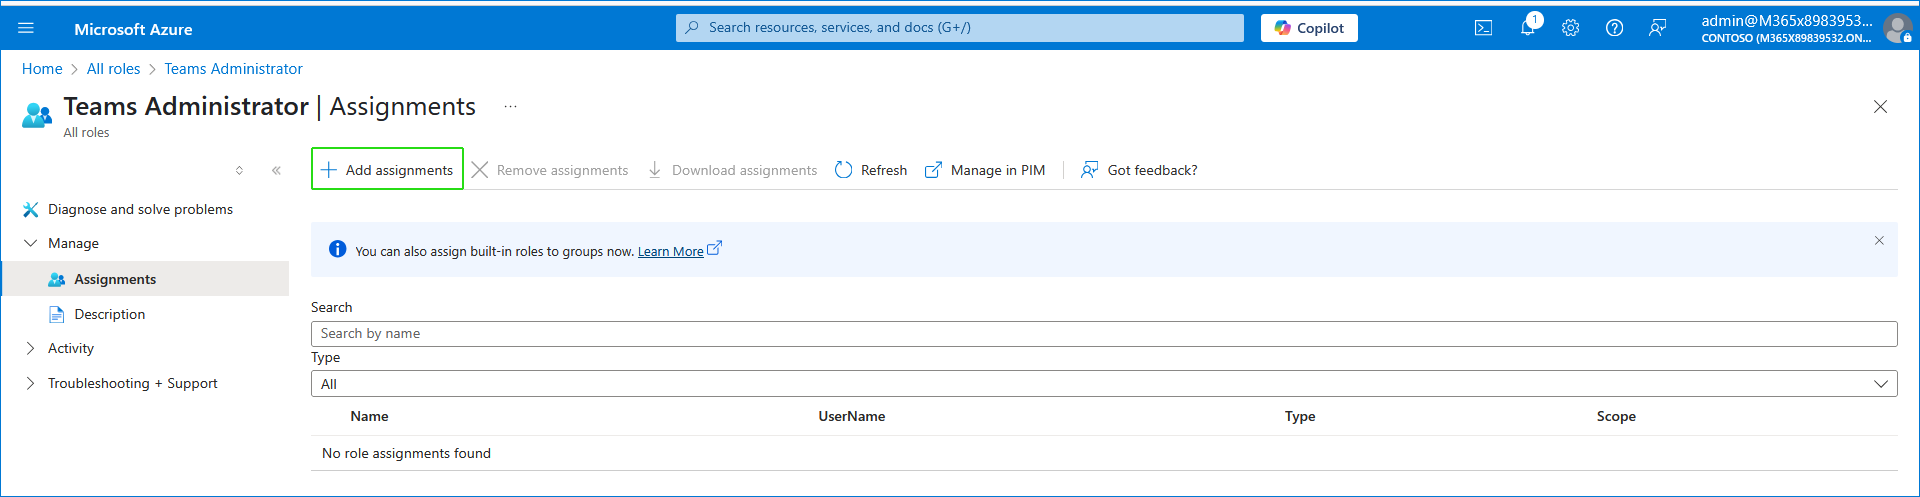Click the expand/collapse all menu arrows
Viewport: 1920px width, 497px height.
(x=239, y=171)
